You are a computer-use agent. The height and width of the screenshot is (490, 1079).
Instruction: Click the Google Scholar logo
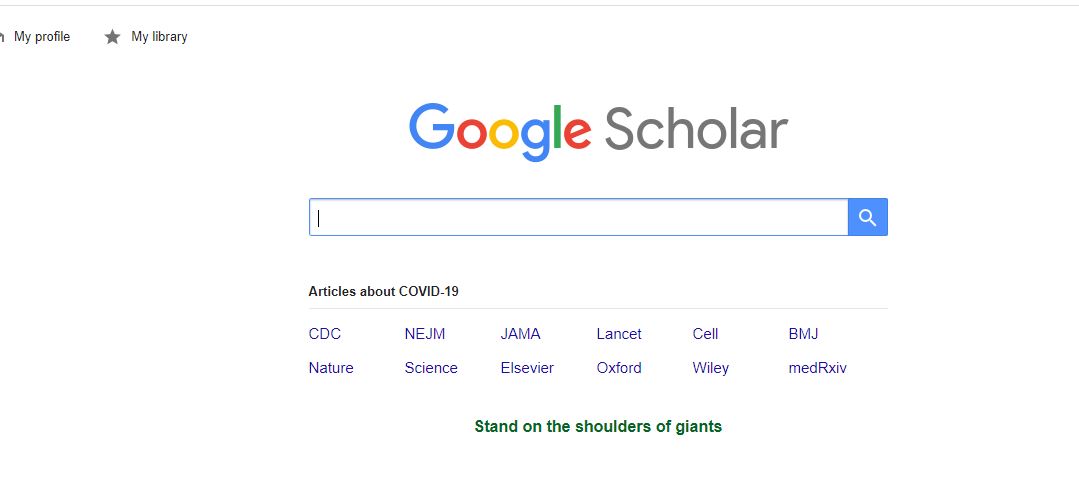click(598, 132)
